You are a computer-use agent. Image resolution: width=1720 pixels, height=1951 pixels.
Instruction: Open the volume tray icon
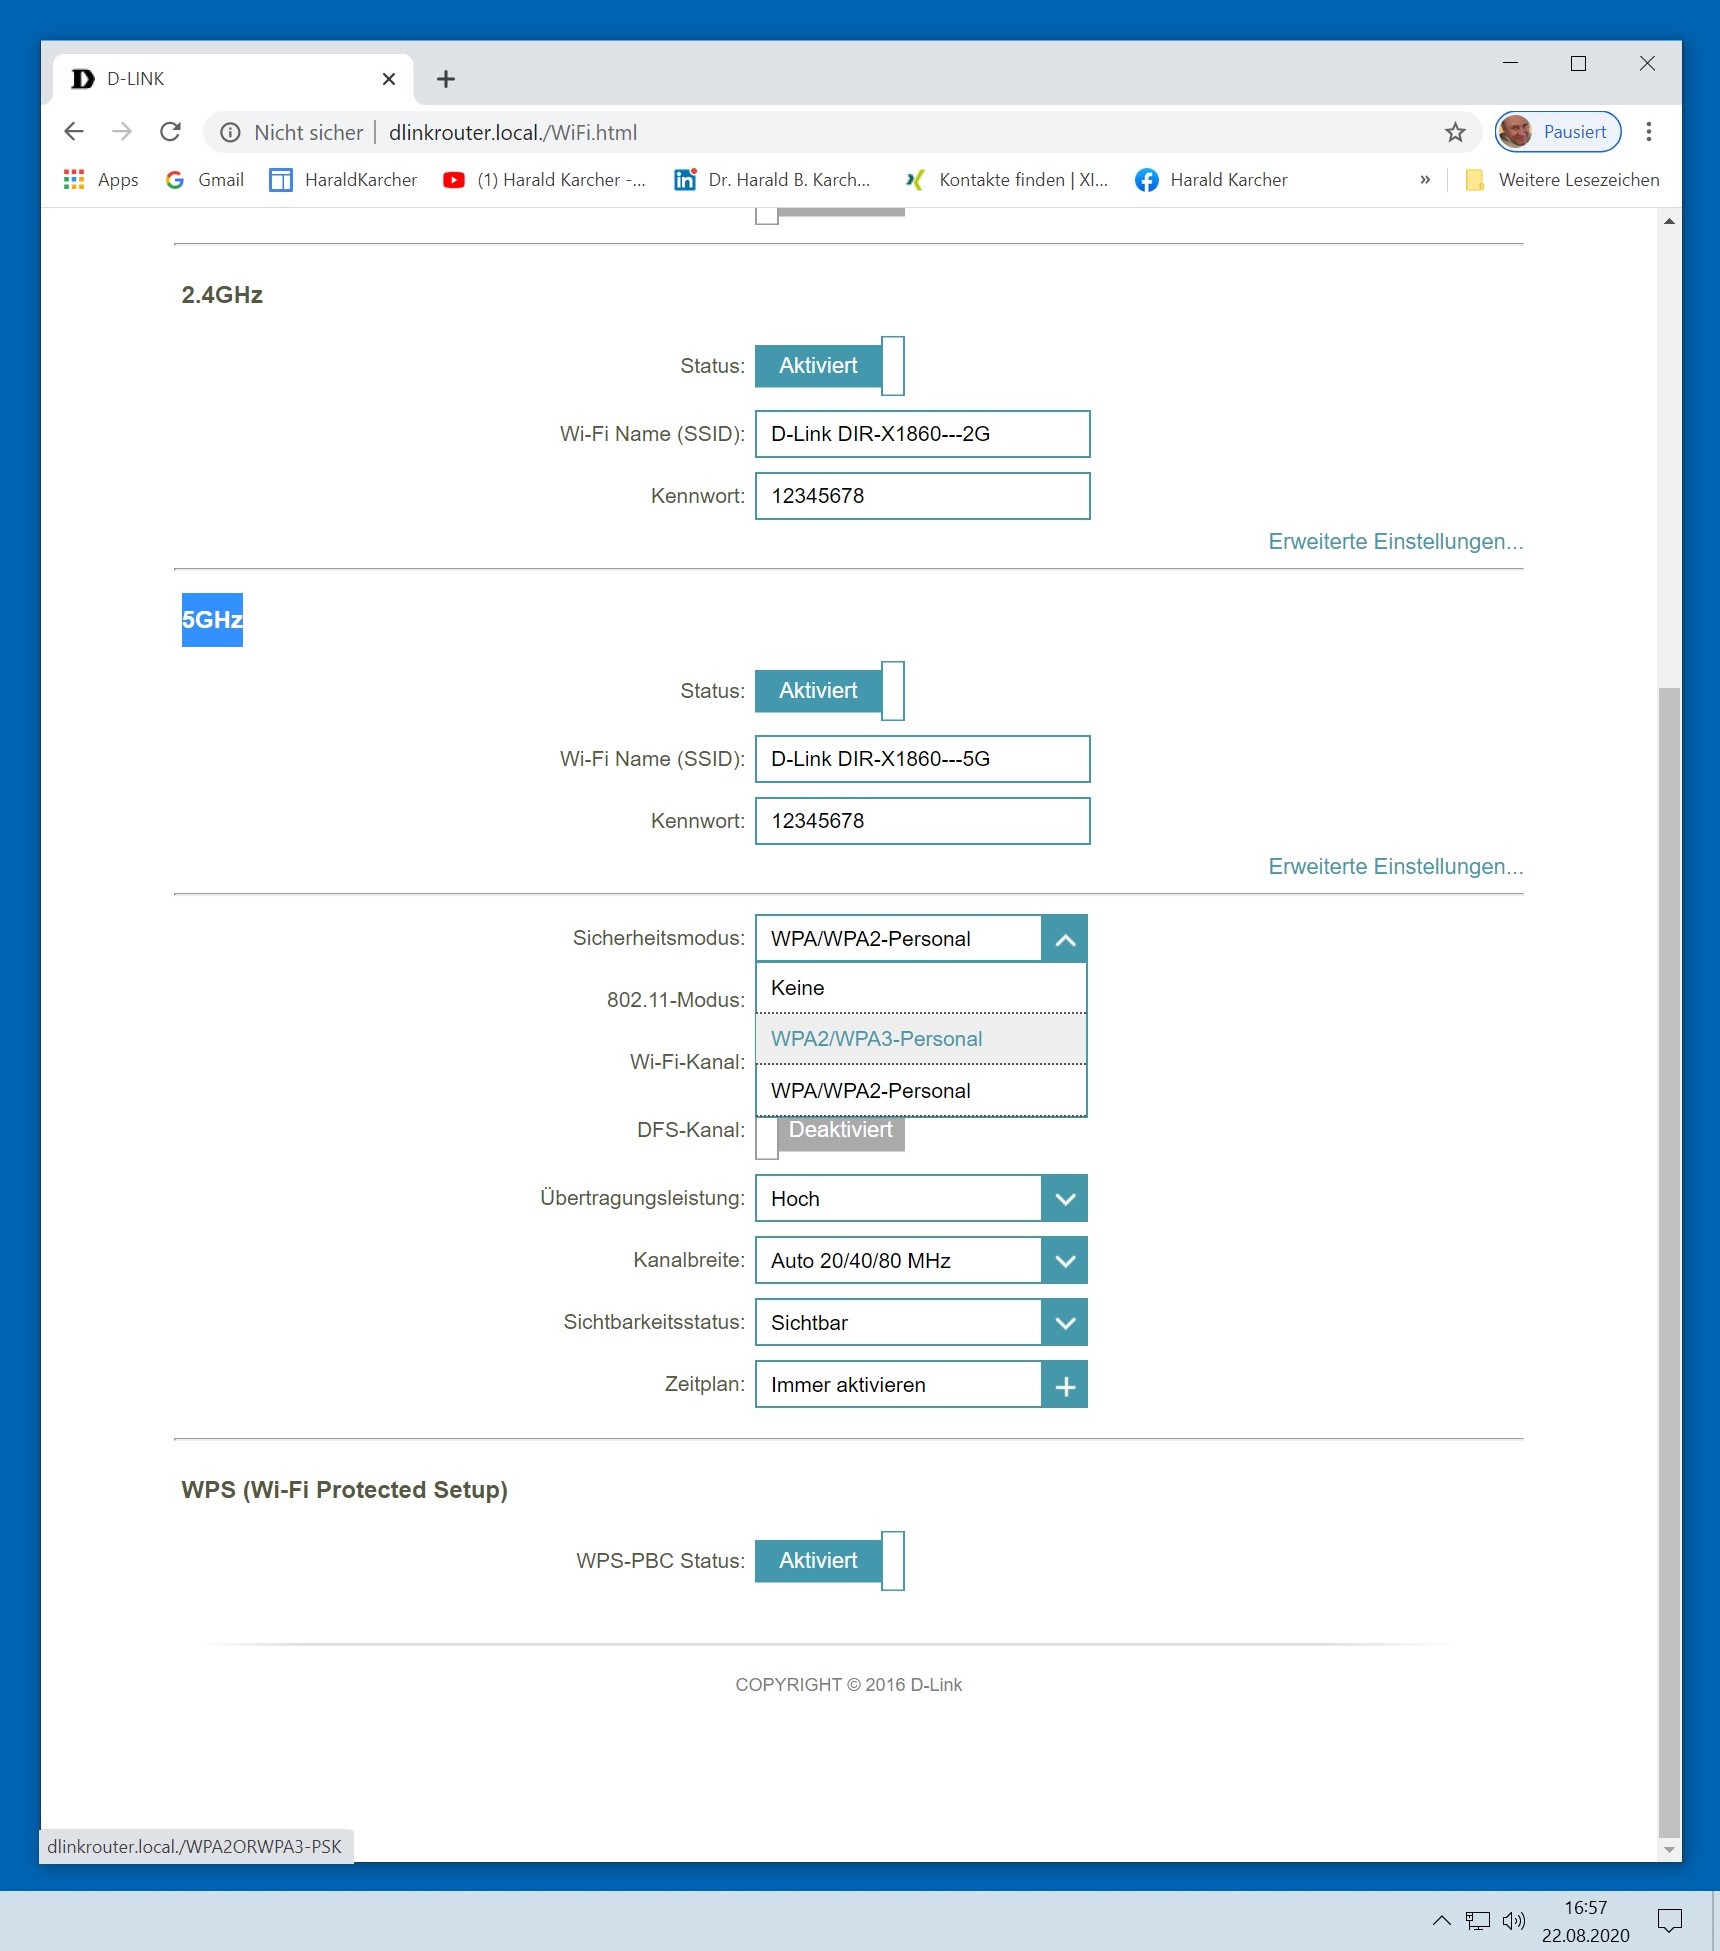click(x=1514, y=1920)
